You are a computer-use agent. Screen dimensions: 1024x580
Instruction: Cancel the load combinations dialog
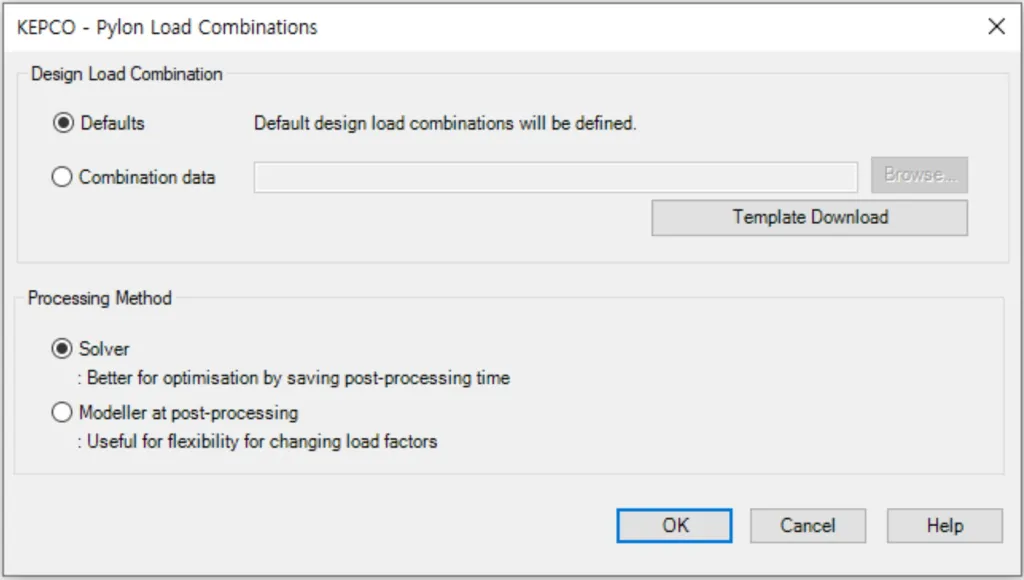click(807, 525)
